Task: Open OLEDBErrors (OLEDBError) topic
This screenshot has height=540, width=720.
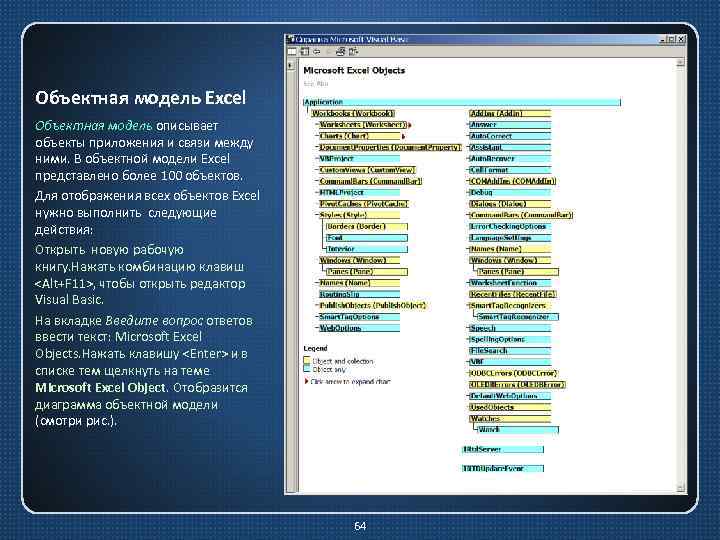Action: (x=517, y=385)
